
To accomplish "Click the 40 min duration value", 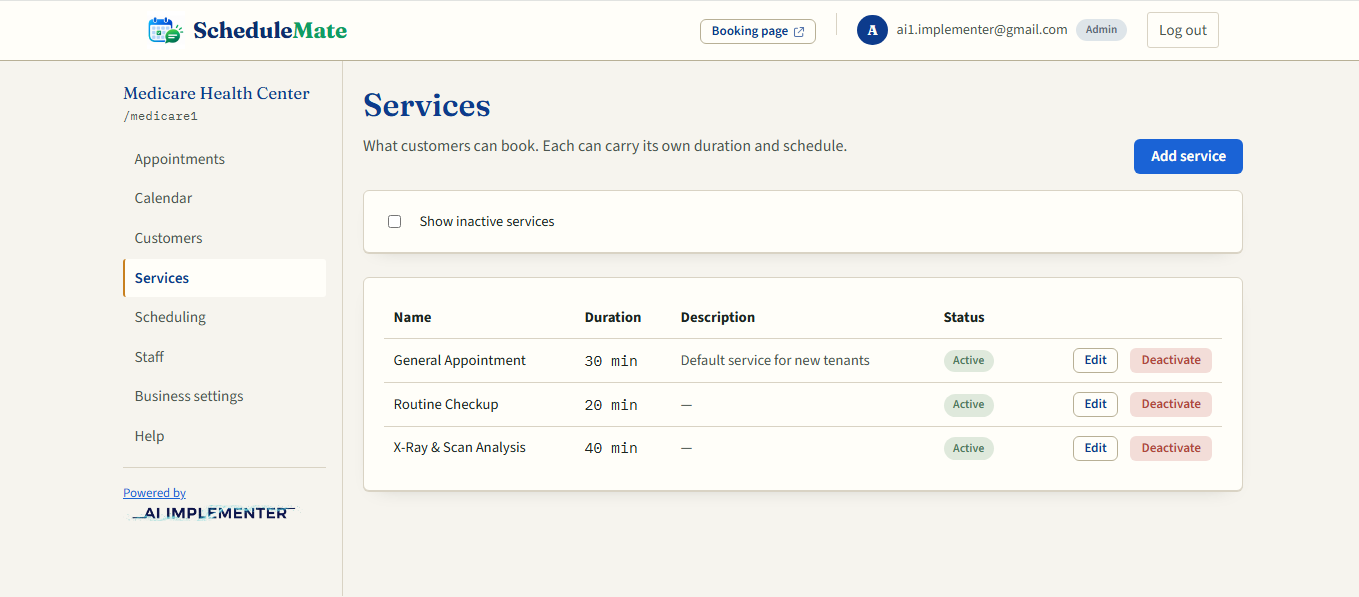I will point(611,449).
